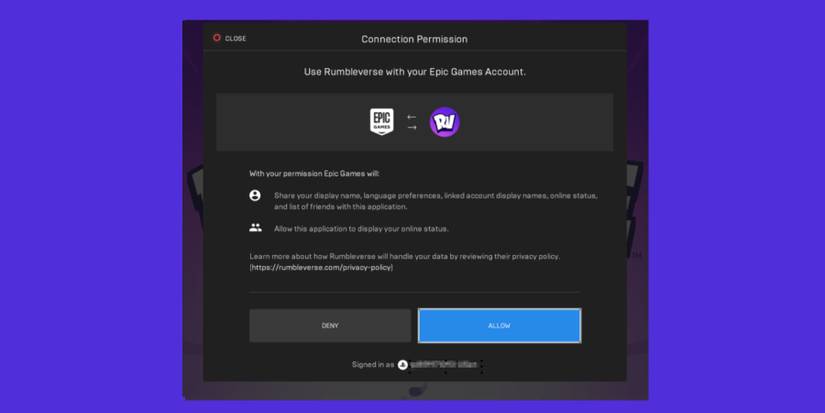
Task: Click the single-person profile icon
Action: click(255, 196)
